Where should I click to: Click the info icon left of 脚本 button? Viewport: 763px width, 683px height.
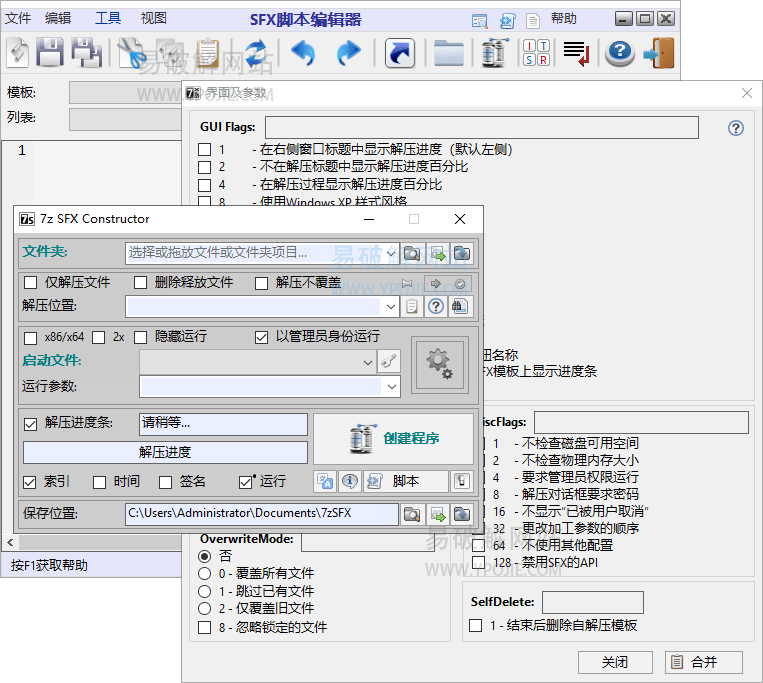pyautogui.click(x=349, y=481)
